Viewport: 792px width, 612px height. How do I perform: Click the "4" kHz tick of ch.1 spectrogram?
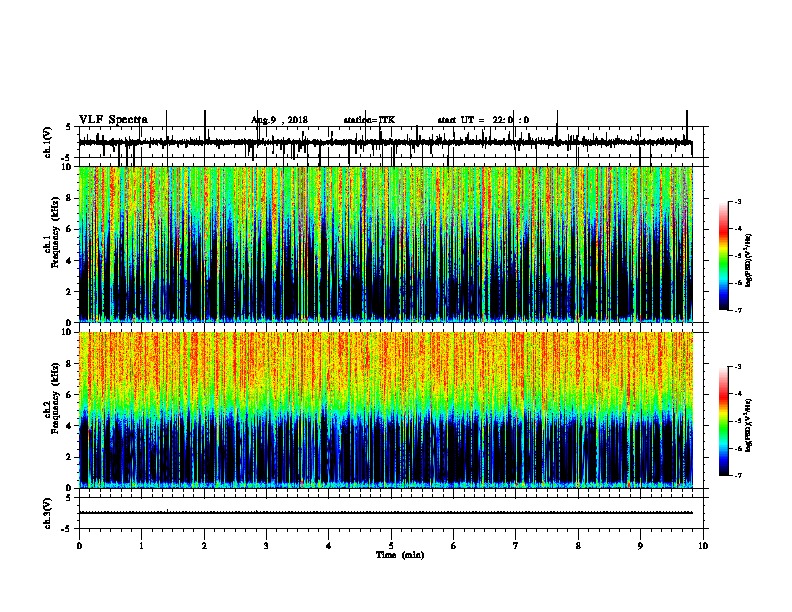(x=69, y=261)
